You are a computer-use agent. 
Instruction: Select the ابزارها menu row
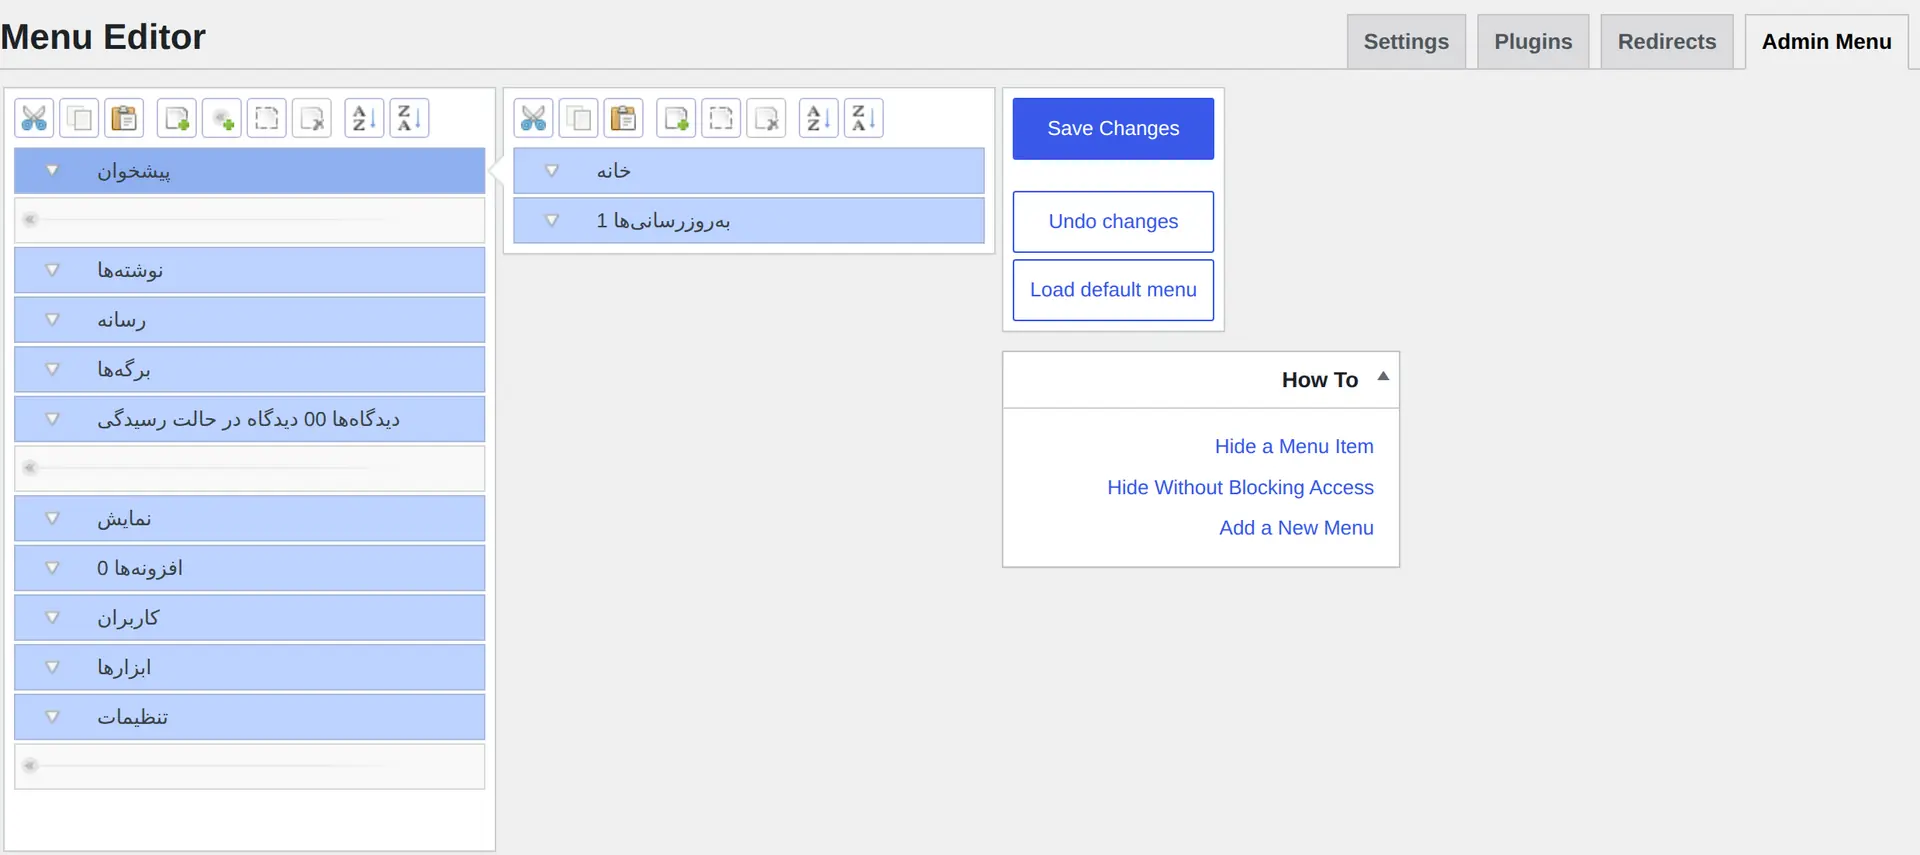(x=250, y=667)
